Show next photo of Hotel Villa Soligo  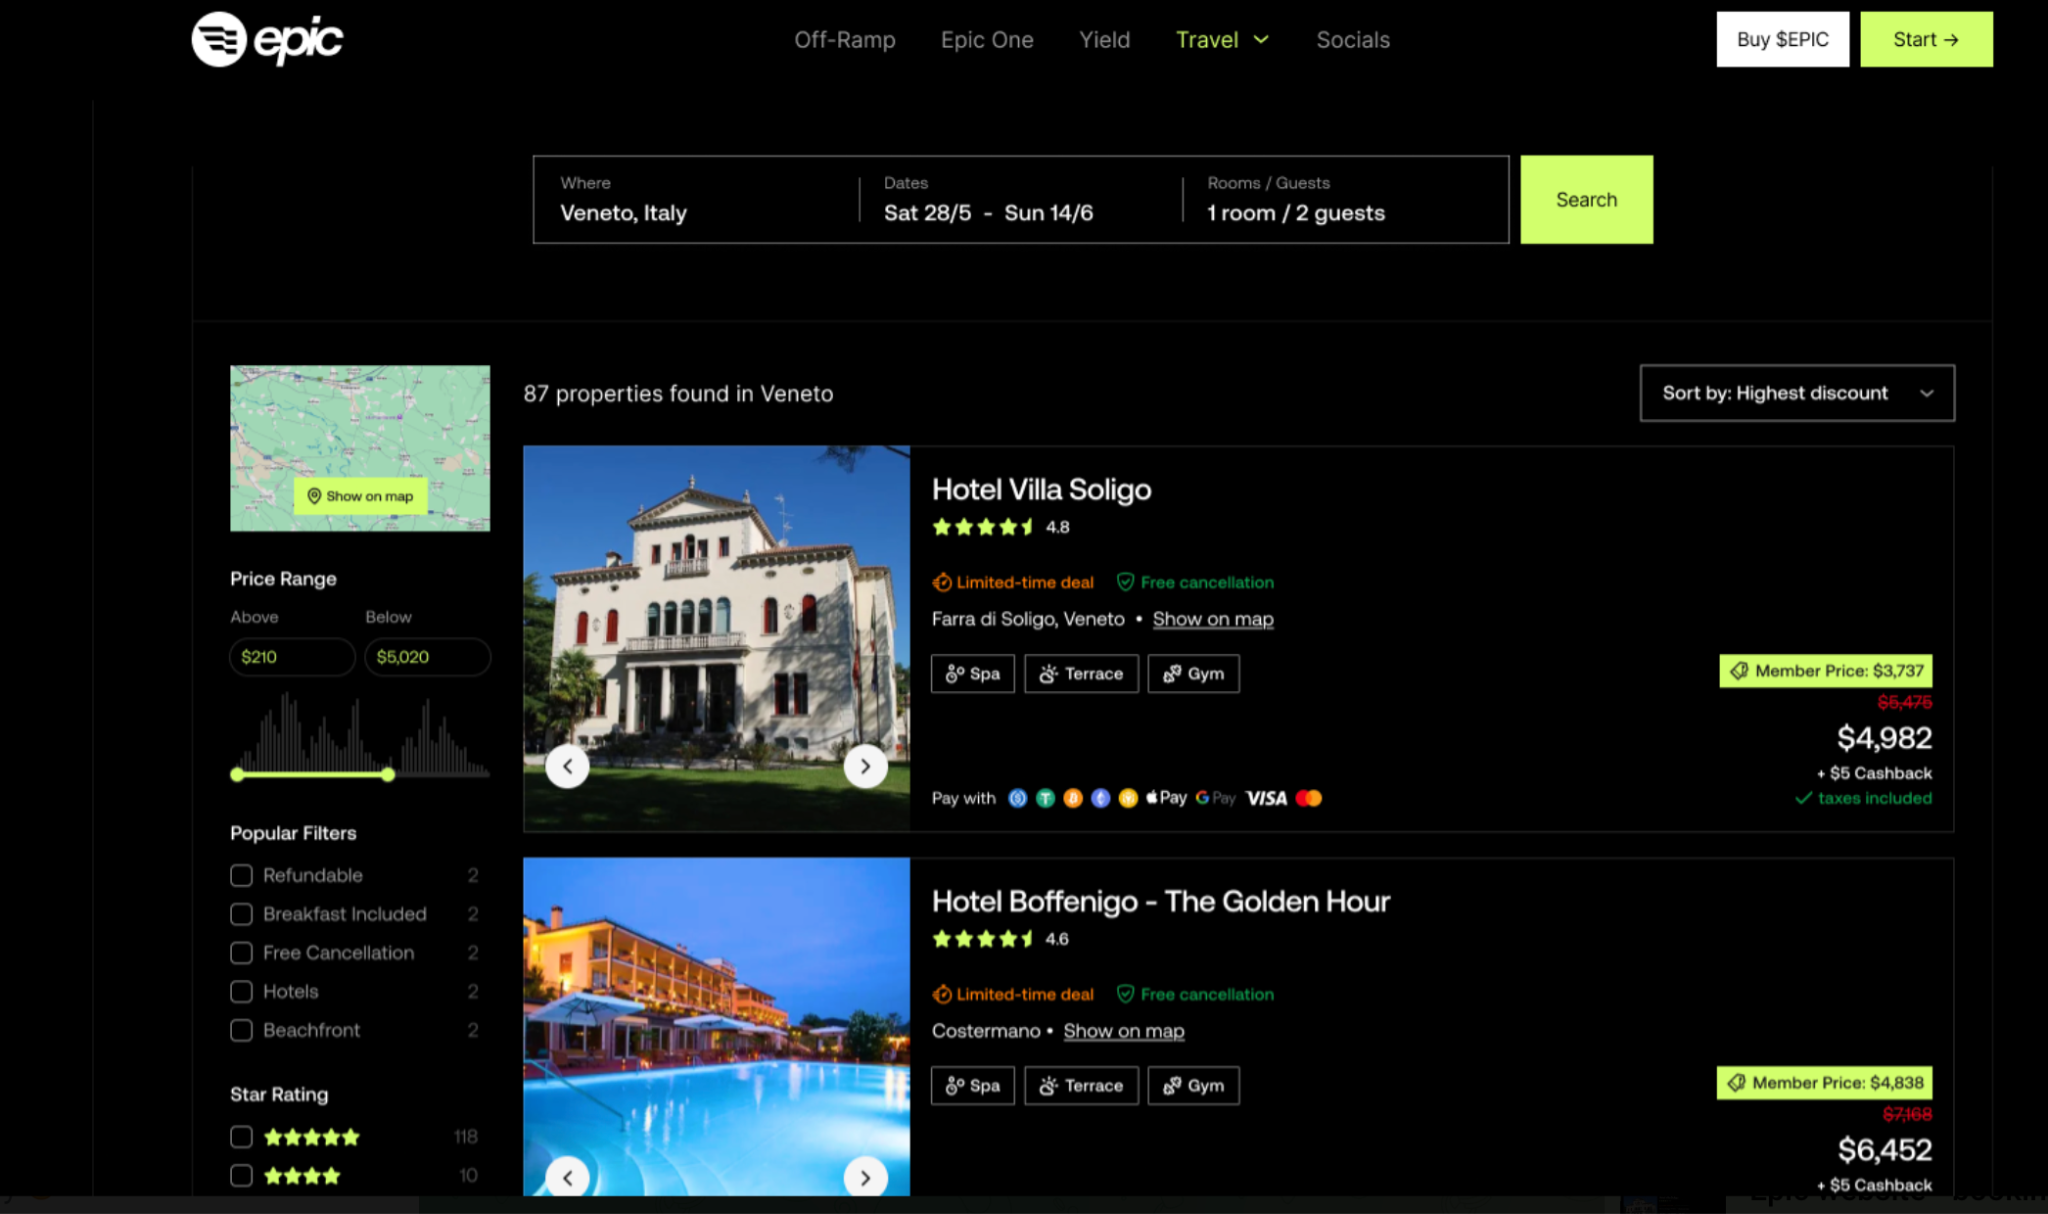click(x=865, y=766)
